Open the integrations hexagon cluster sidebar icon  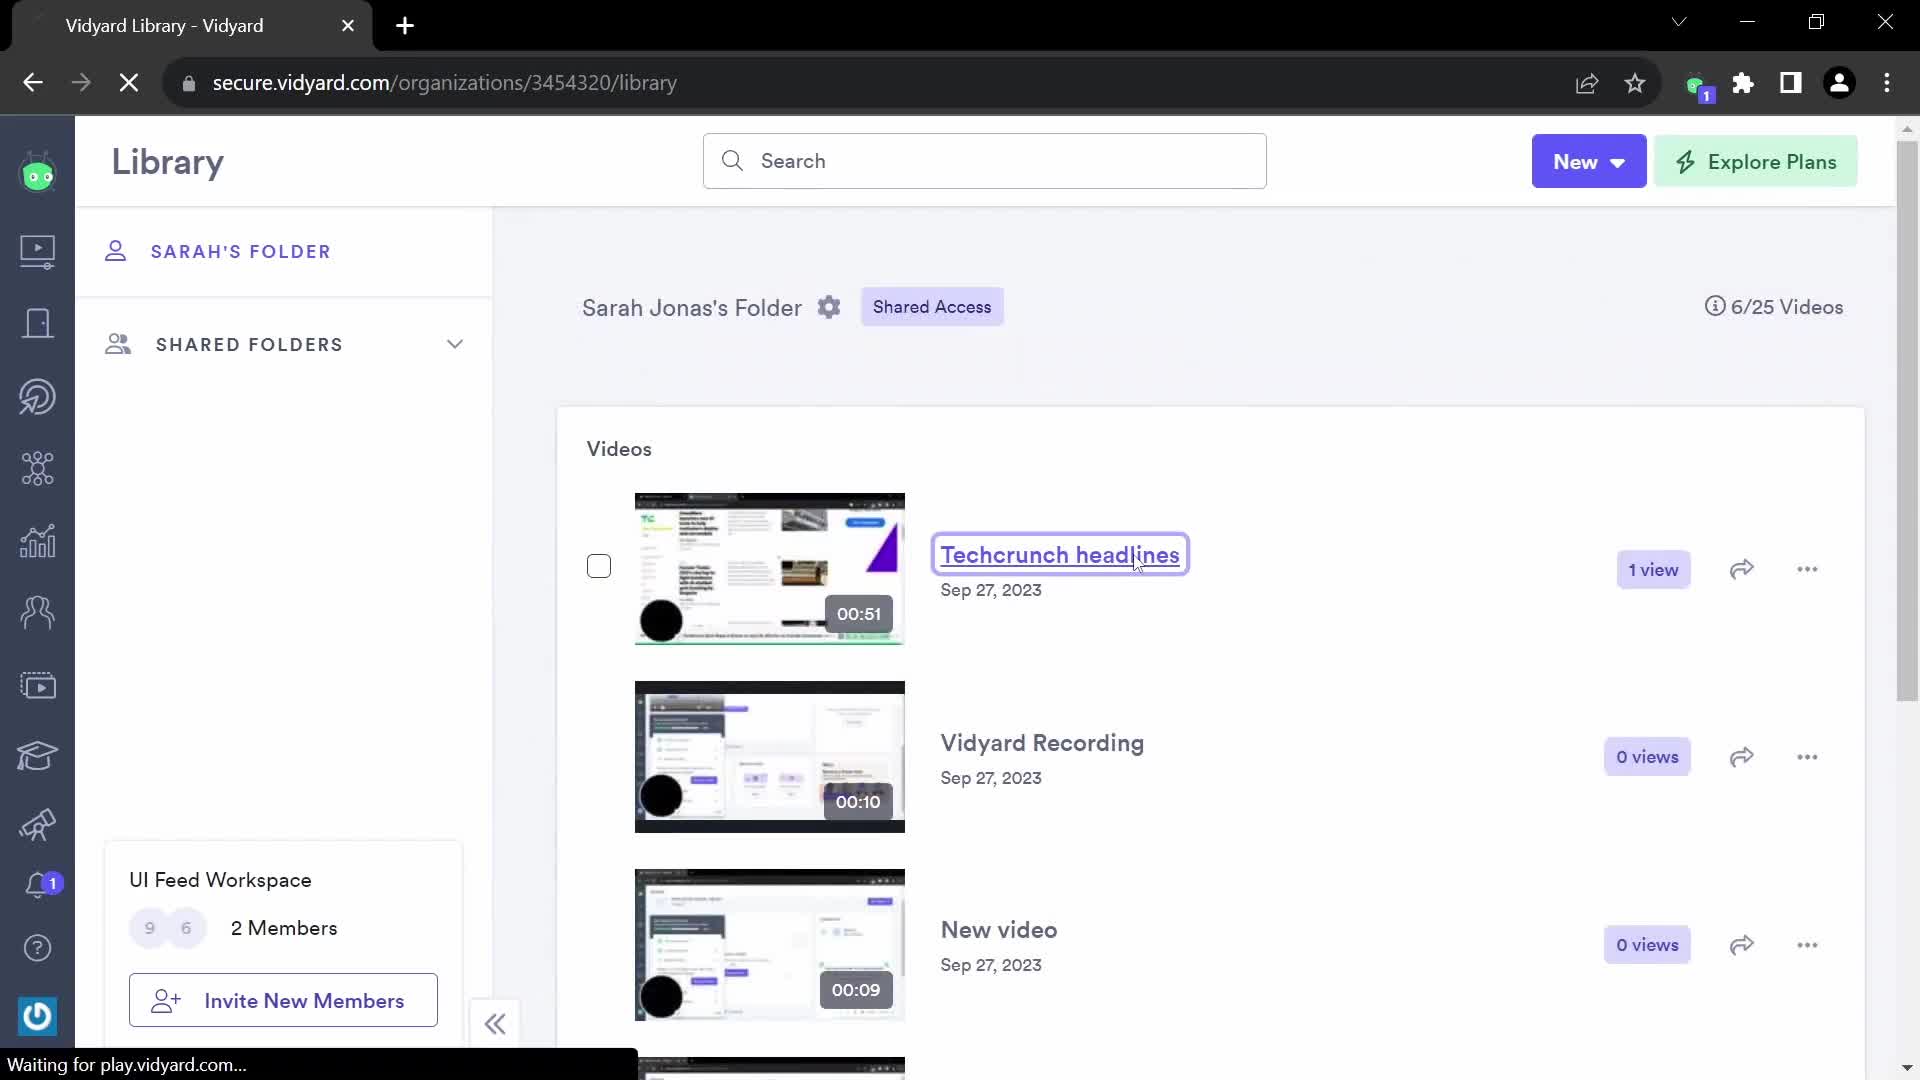pyautogui.click(x=38, y=468)
